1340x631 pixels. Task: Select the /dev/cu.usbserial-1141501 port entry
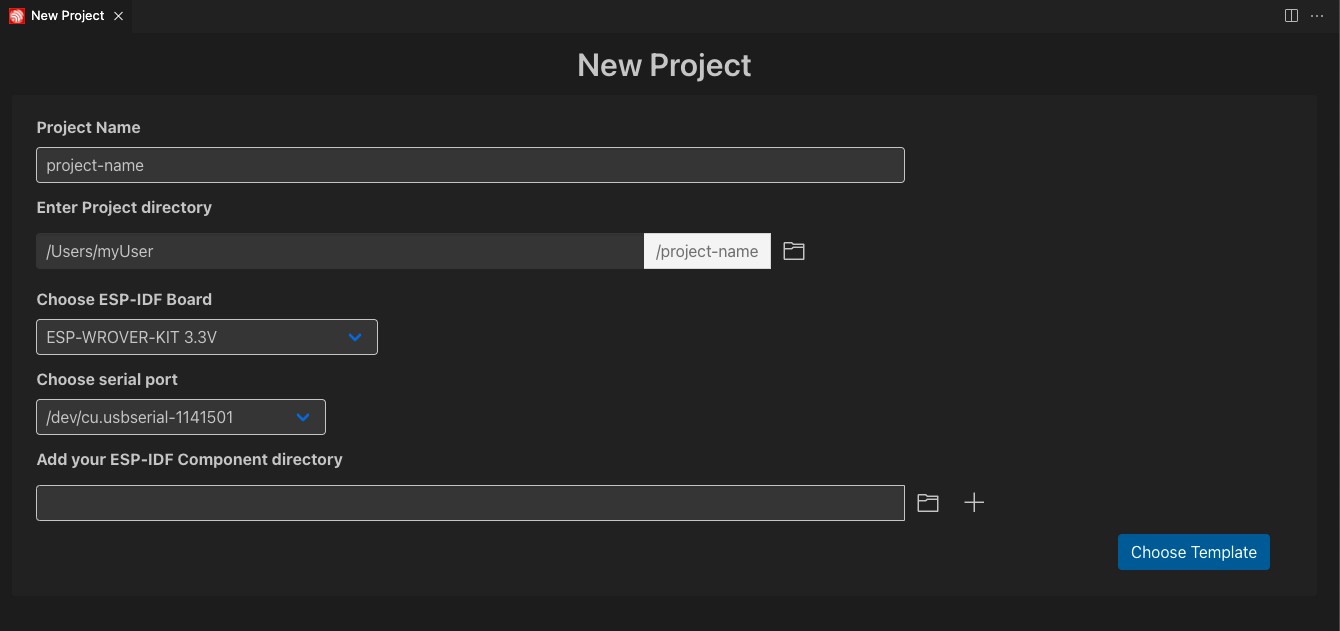(140, 417)
